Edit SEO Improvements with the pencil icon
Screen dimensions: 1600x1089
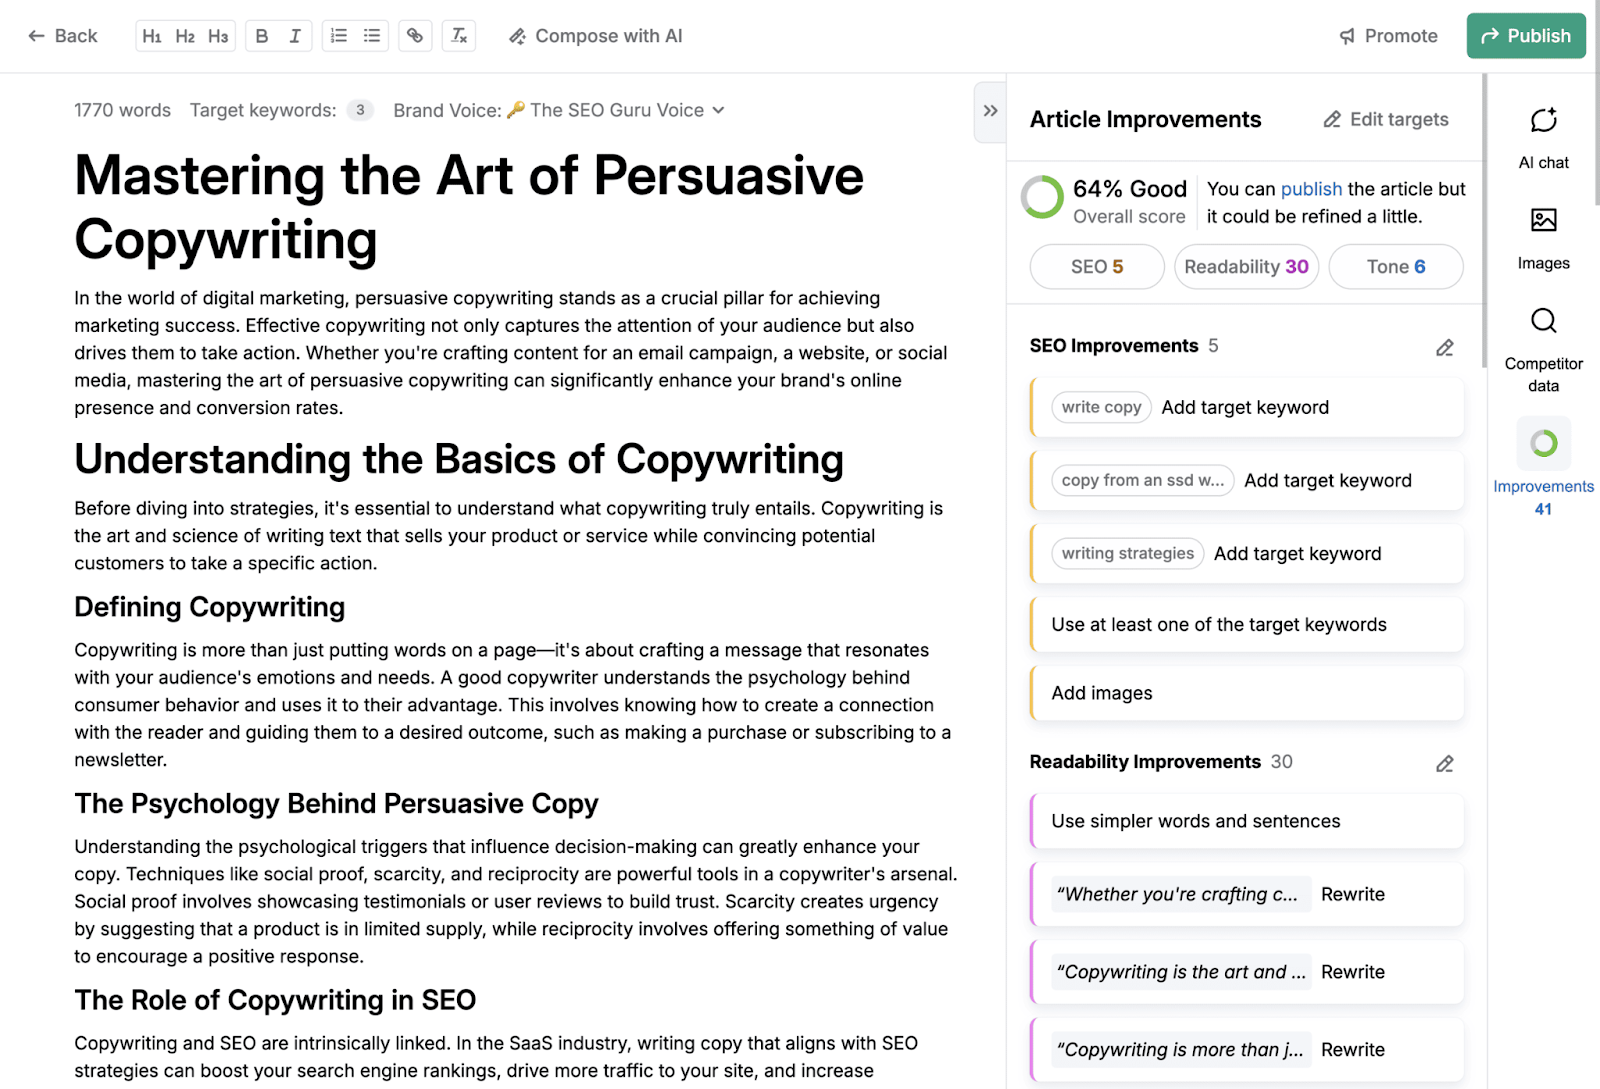(x=1444, y=347)
